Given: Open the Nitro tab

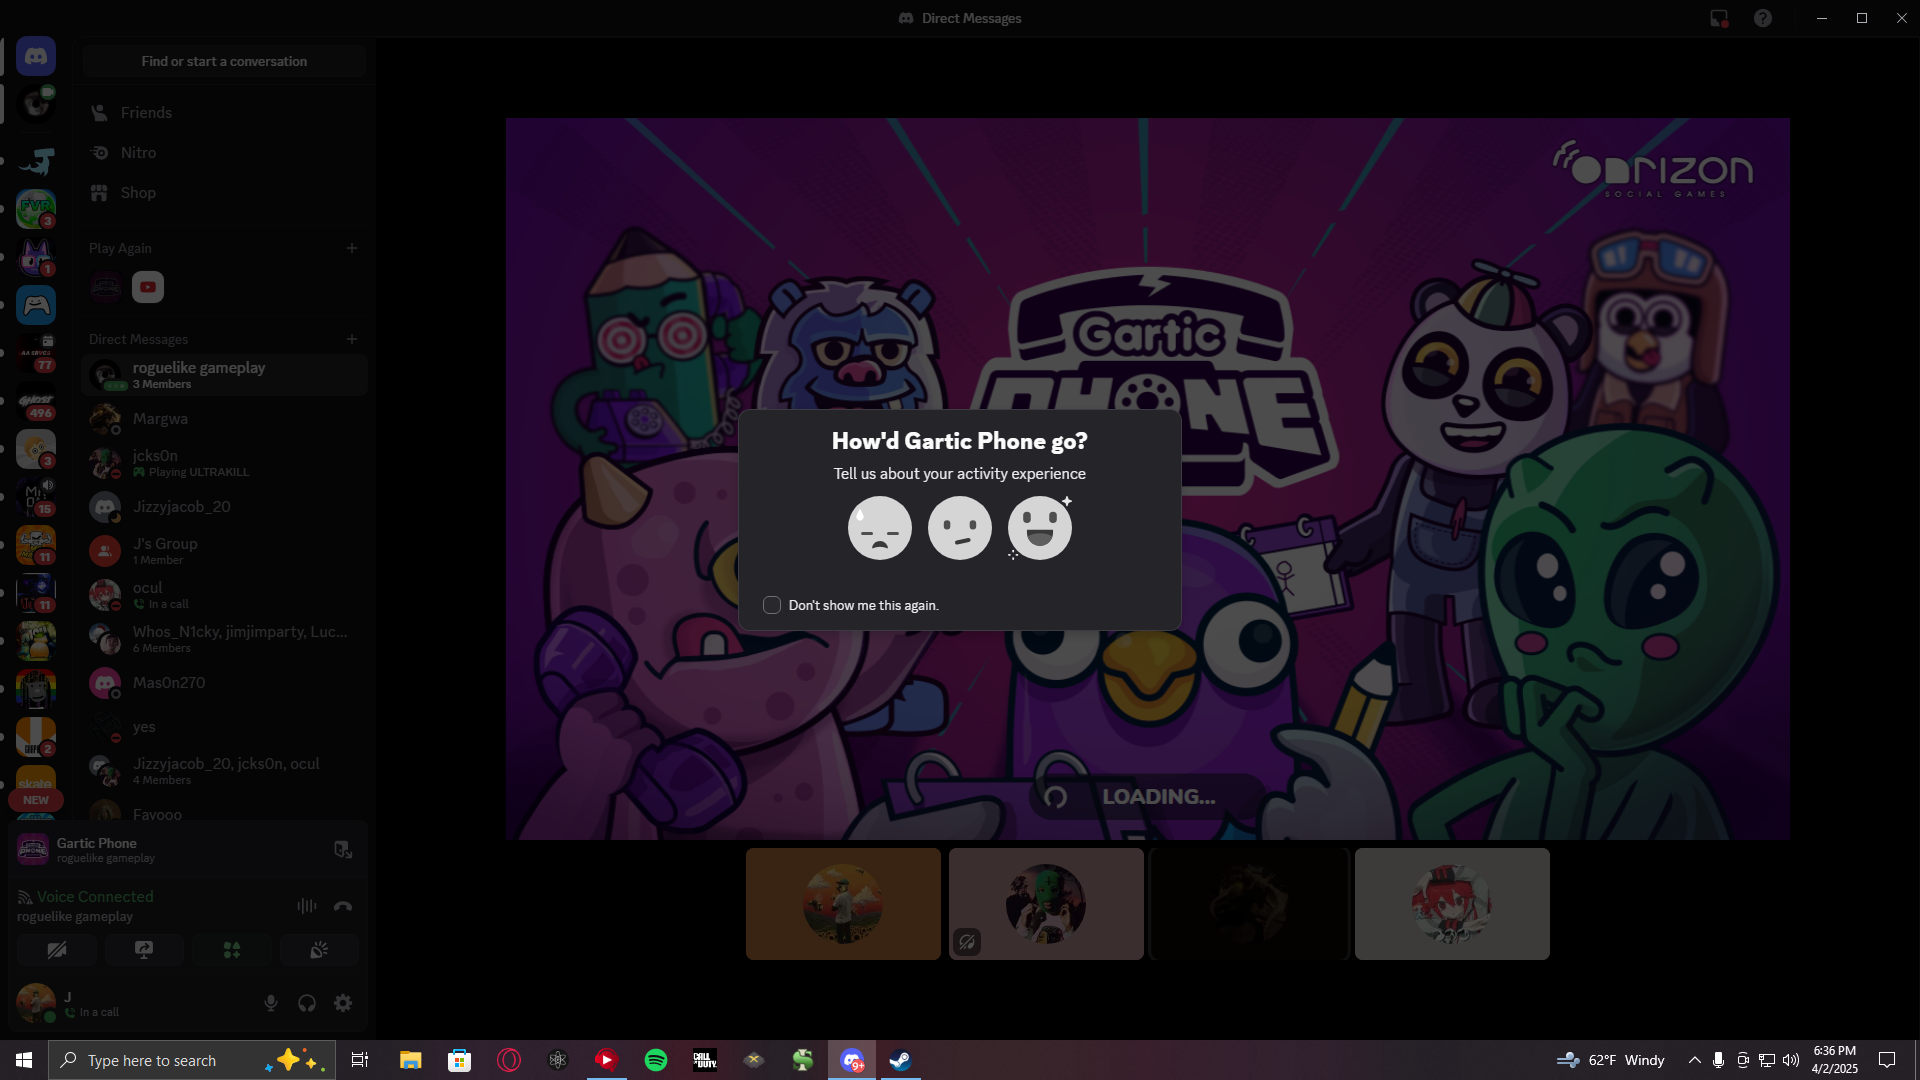Looking at the screenshot, I should pos(138,153).
